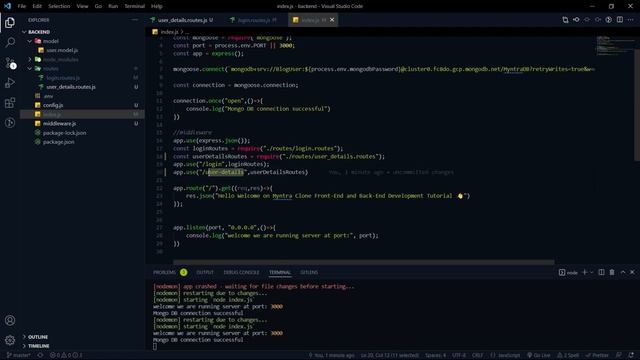Image resolution: width=640 pixels, height=360 pixels.
Task: Click the editor horizontal scrollbar
Action: coord(364,262)
